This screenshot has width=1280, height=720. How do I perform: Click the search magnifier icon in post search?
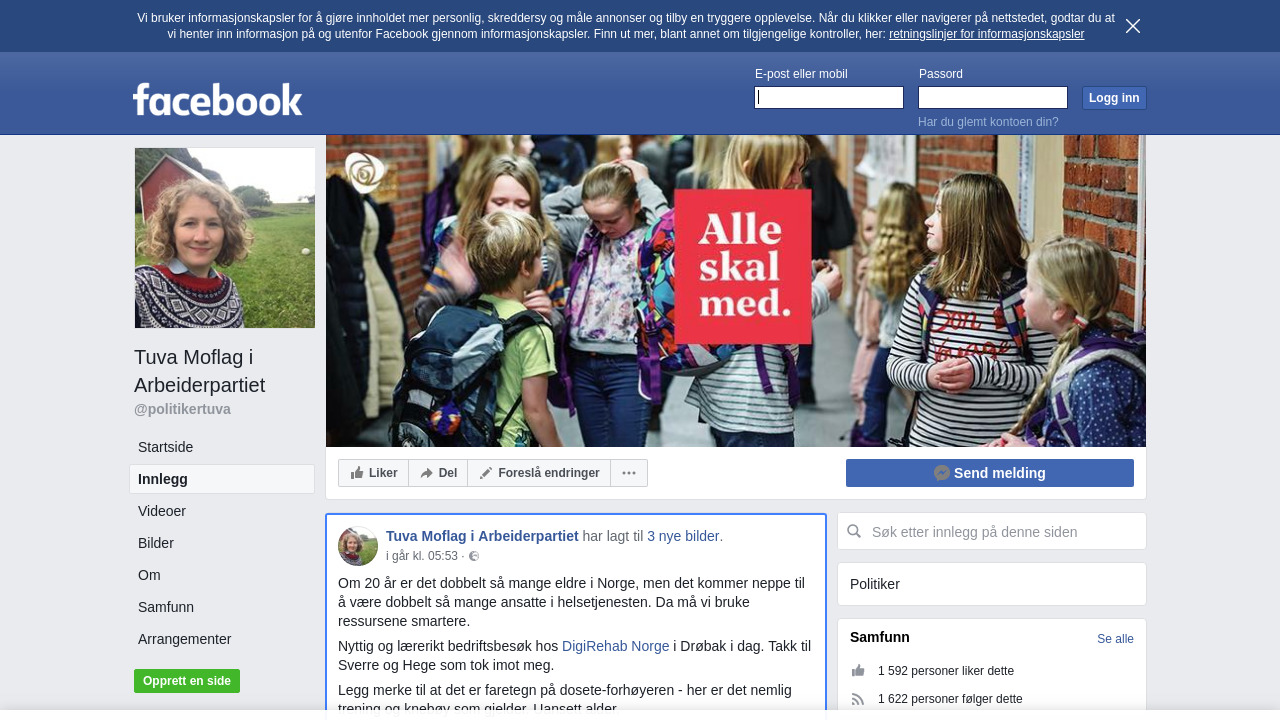(x=854, y=532)
